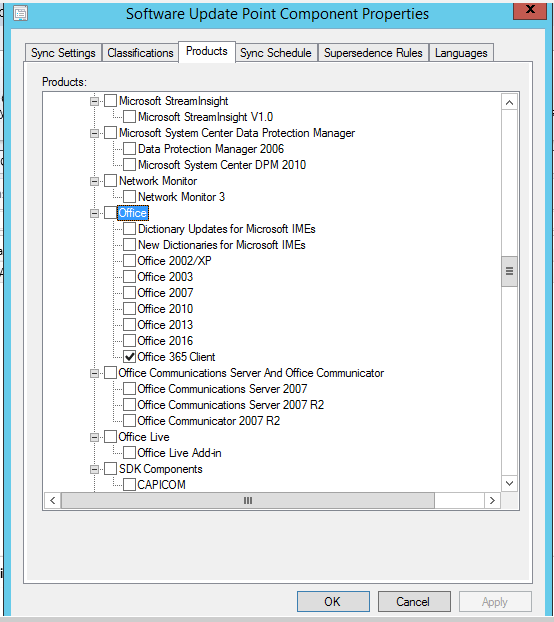Check Office Communications Server And Office Communicator box
Screen dimensions: 554x622
[x=111, y=373]
